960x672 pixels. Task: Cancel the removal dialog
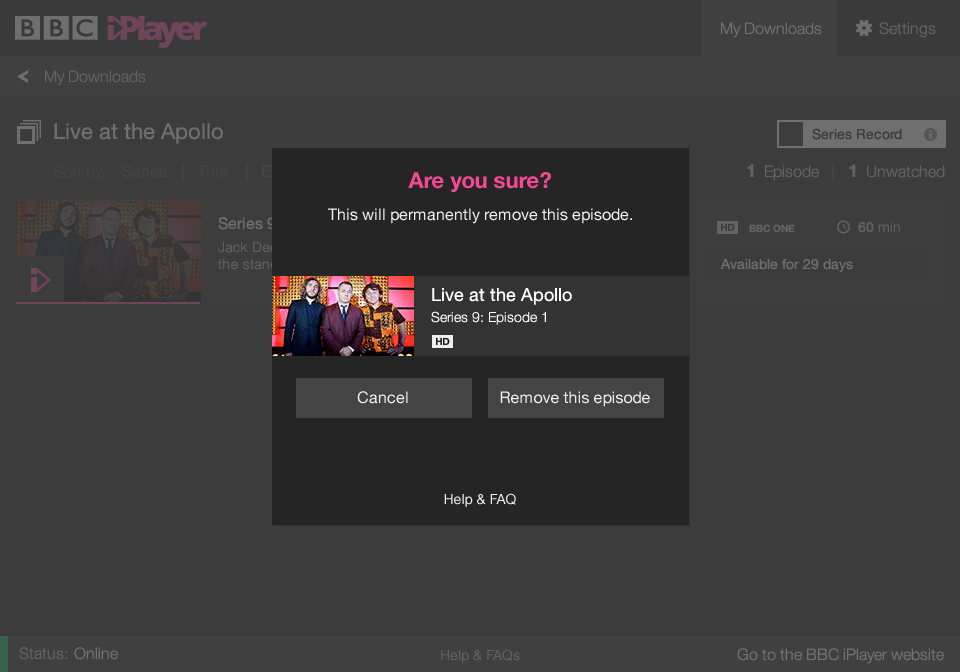pyautogui.click(x=384, y=398)
